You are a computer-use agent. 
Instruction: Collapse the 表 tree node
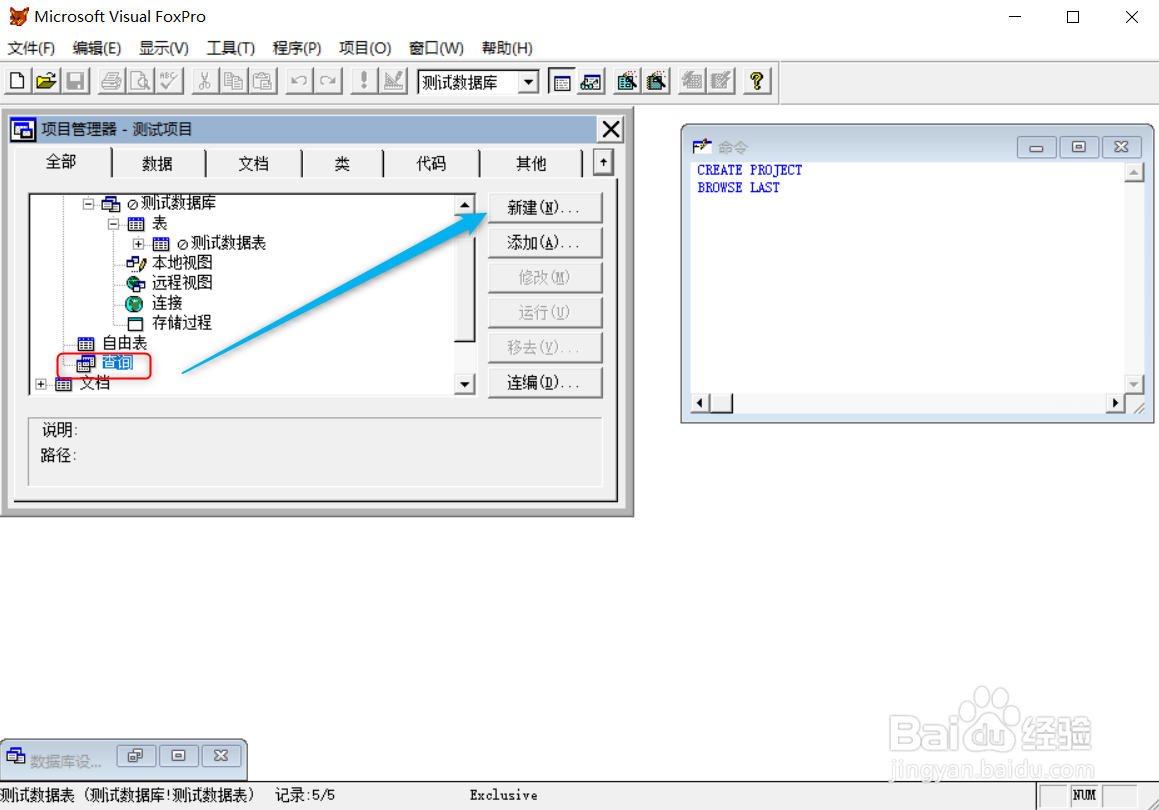(113, 223)
